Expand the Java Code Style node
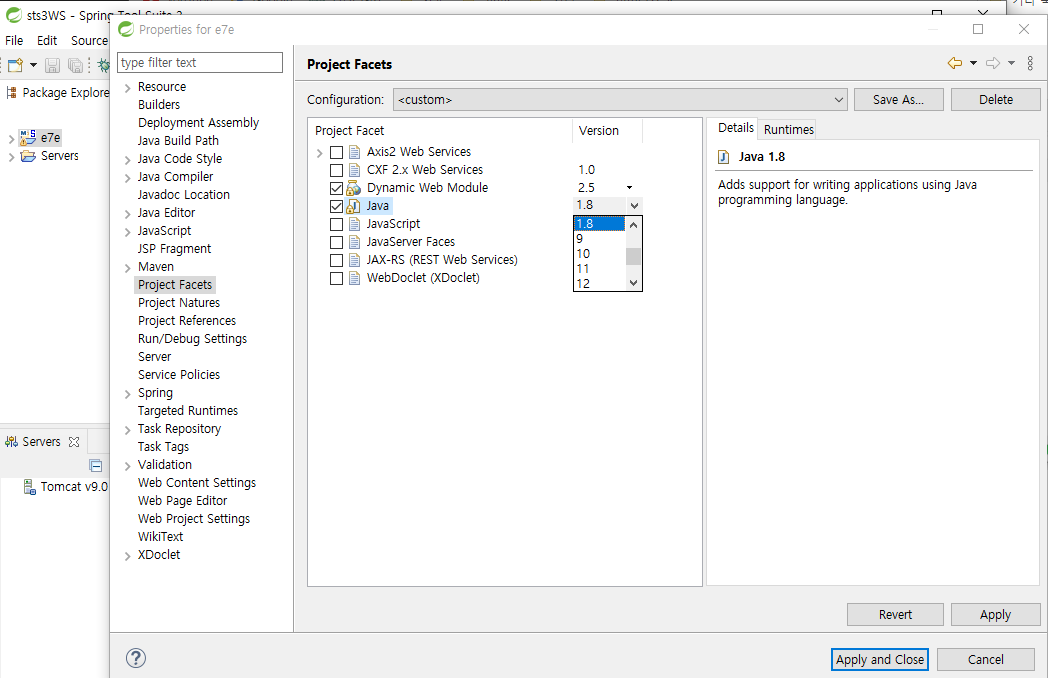 (x=127, y=160)
